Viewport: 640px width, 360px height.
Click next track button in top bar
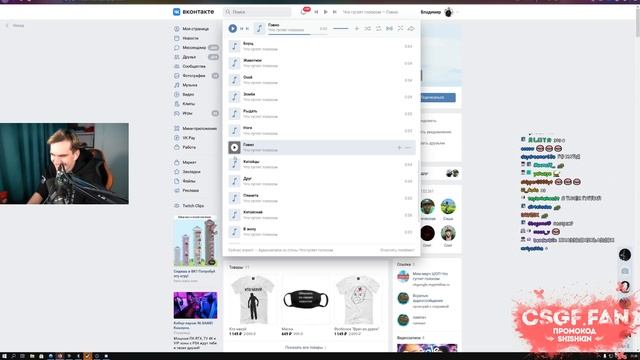(x=335, y=12)
